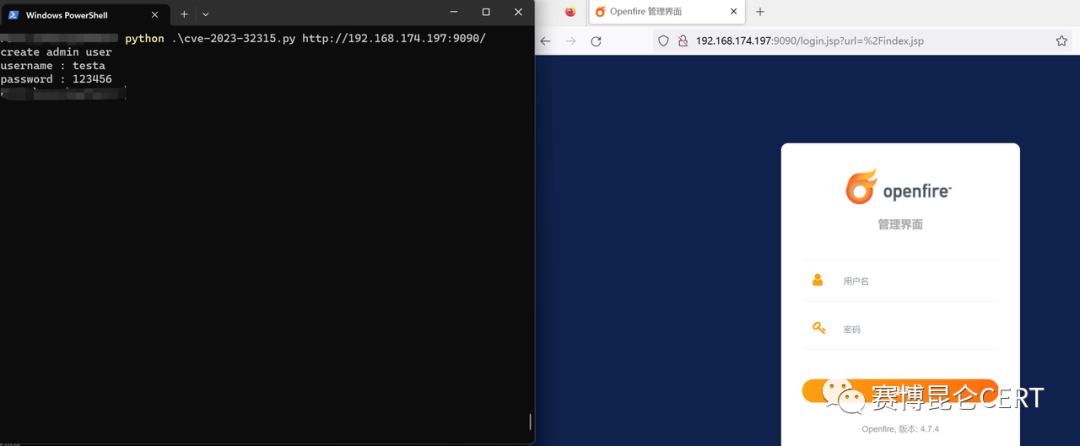Click the Firefox icon in browser tab strip

point(570,12)
